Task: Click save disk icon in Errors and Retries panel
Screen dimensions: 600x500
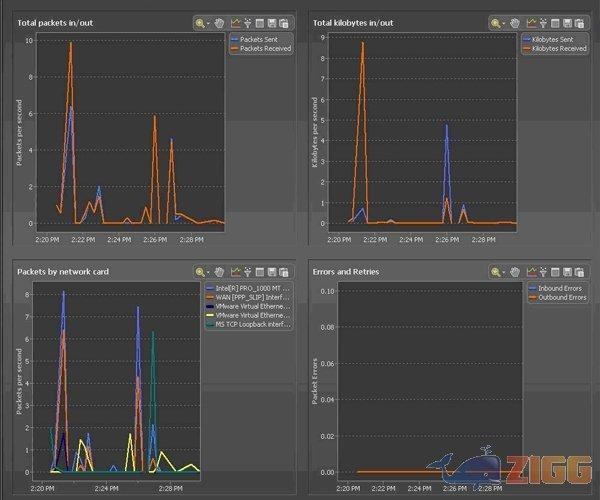Action: [568, 271]
